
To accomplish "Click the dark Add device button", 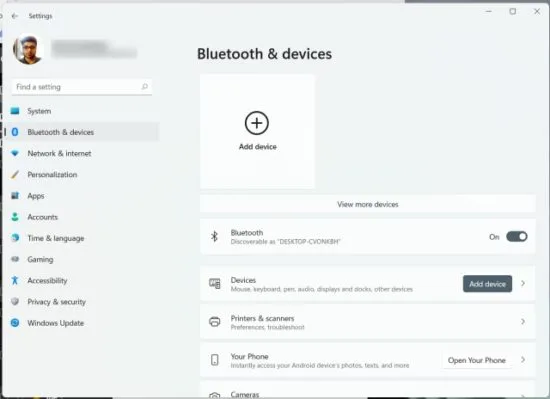I will click(487, 284).
